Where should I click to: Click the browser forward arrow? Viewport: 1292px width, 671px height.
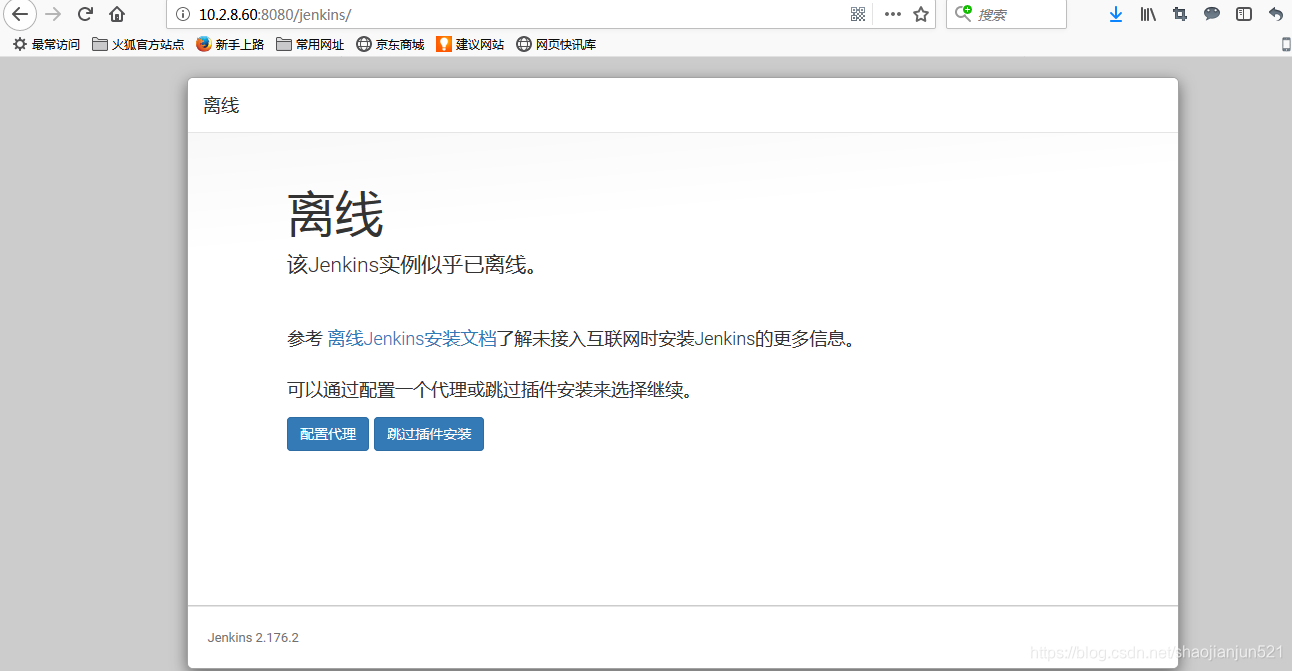[x=54, y=14]
